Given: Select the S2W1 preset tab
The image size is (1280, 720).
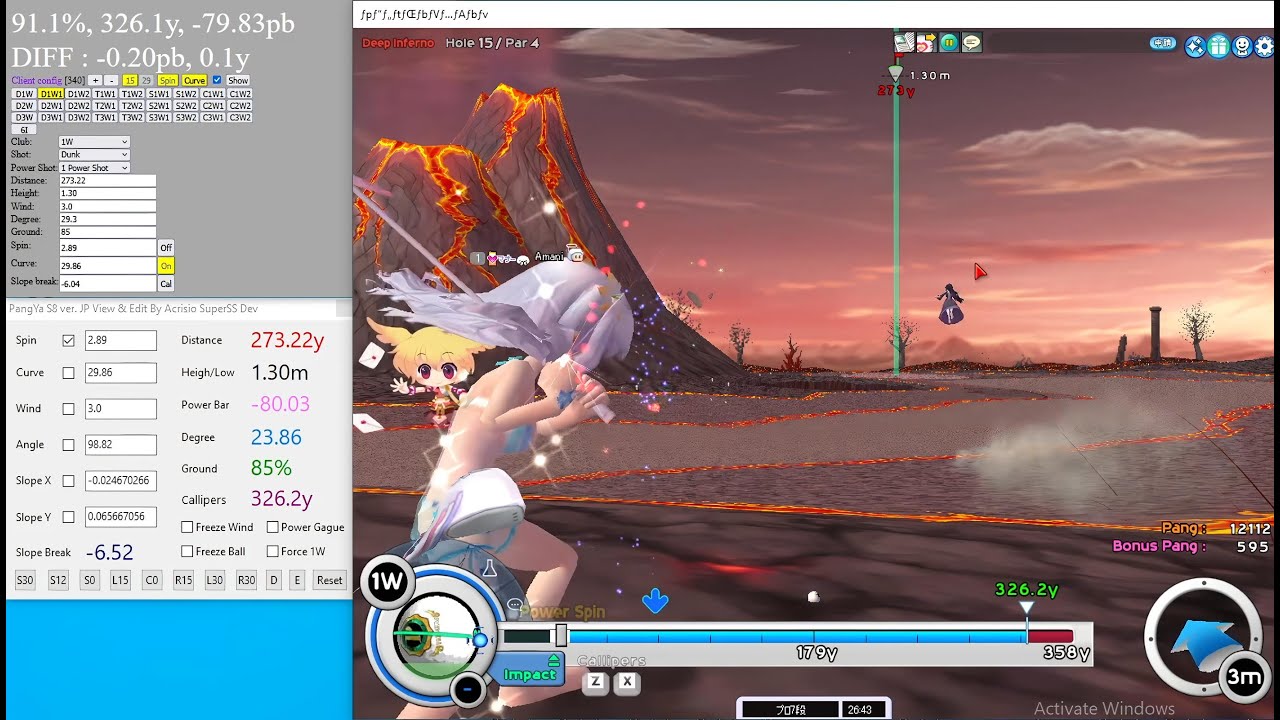Looking at the screenshot, I should (x=159, y=106).
